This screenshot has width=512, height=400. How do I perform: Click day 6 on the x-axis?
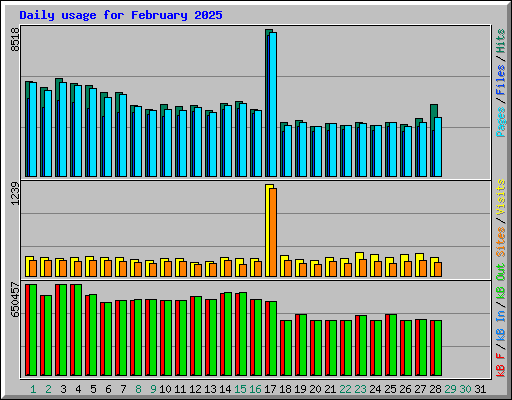[x=108, y=389]
